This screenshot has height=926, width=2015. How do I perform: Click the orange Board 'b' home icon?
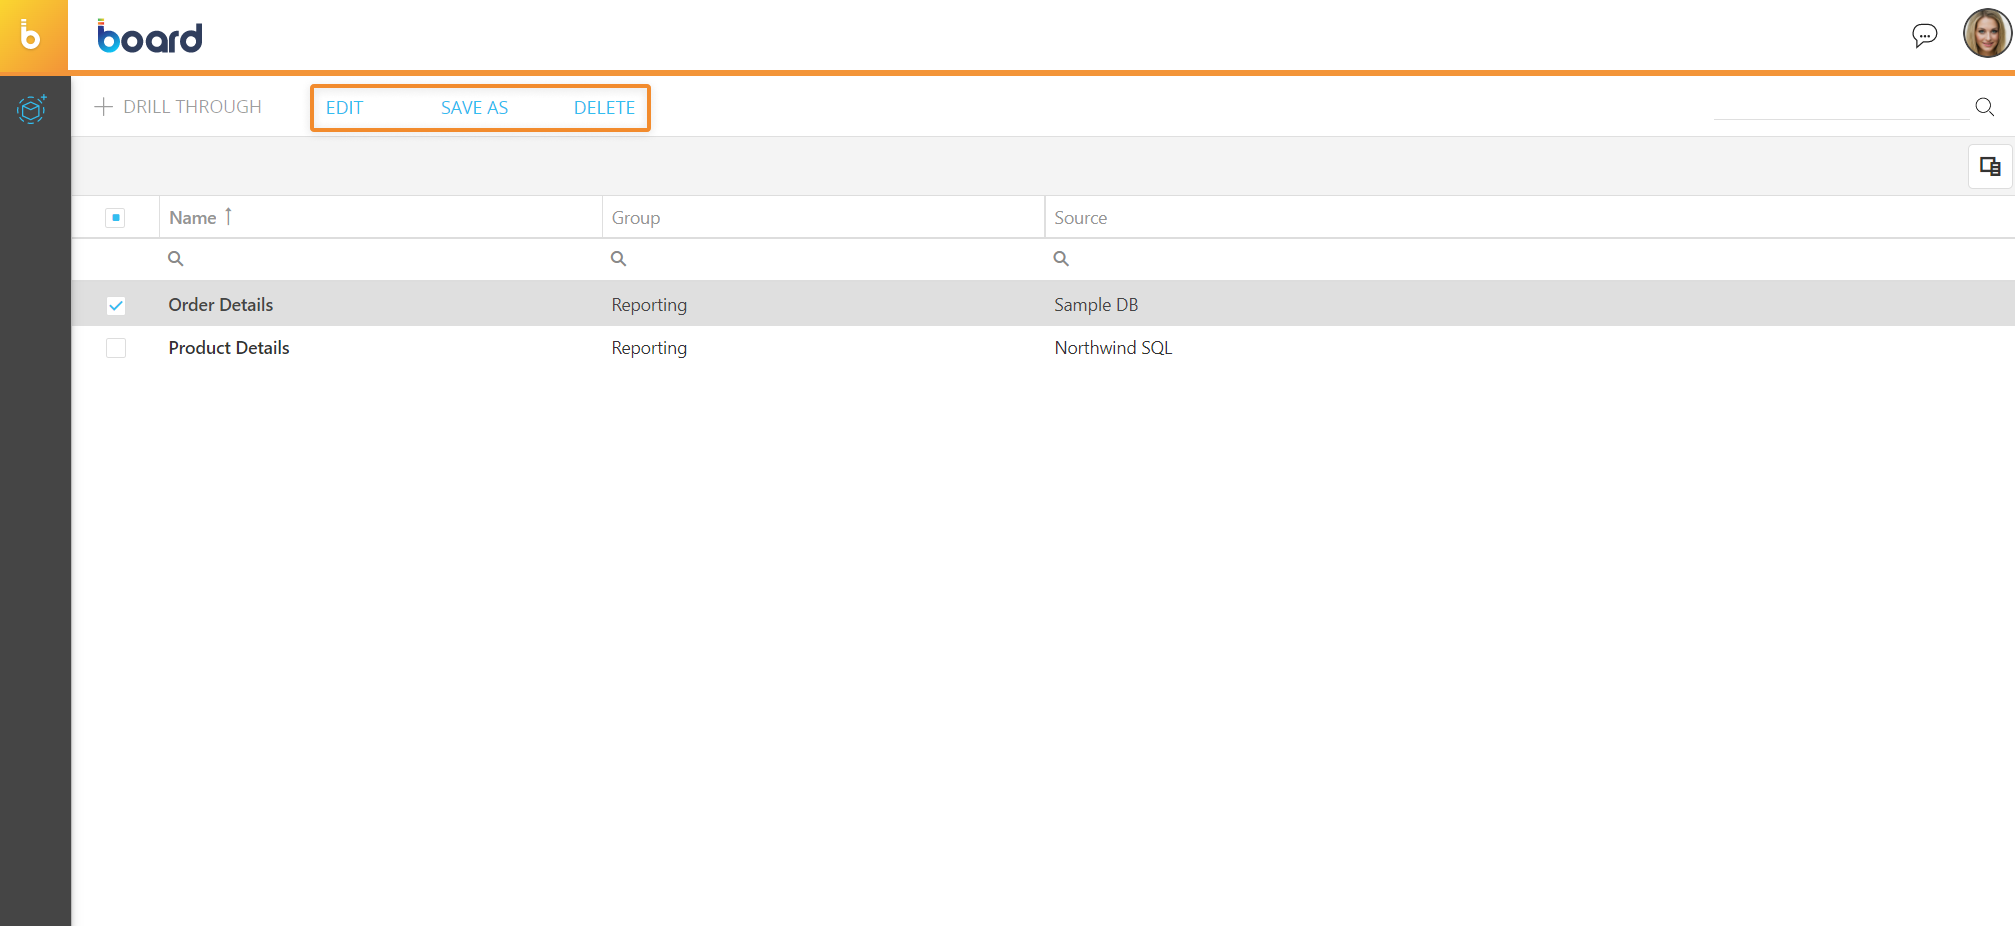pos(32,36)
